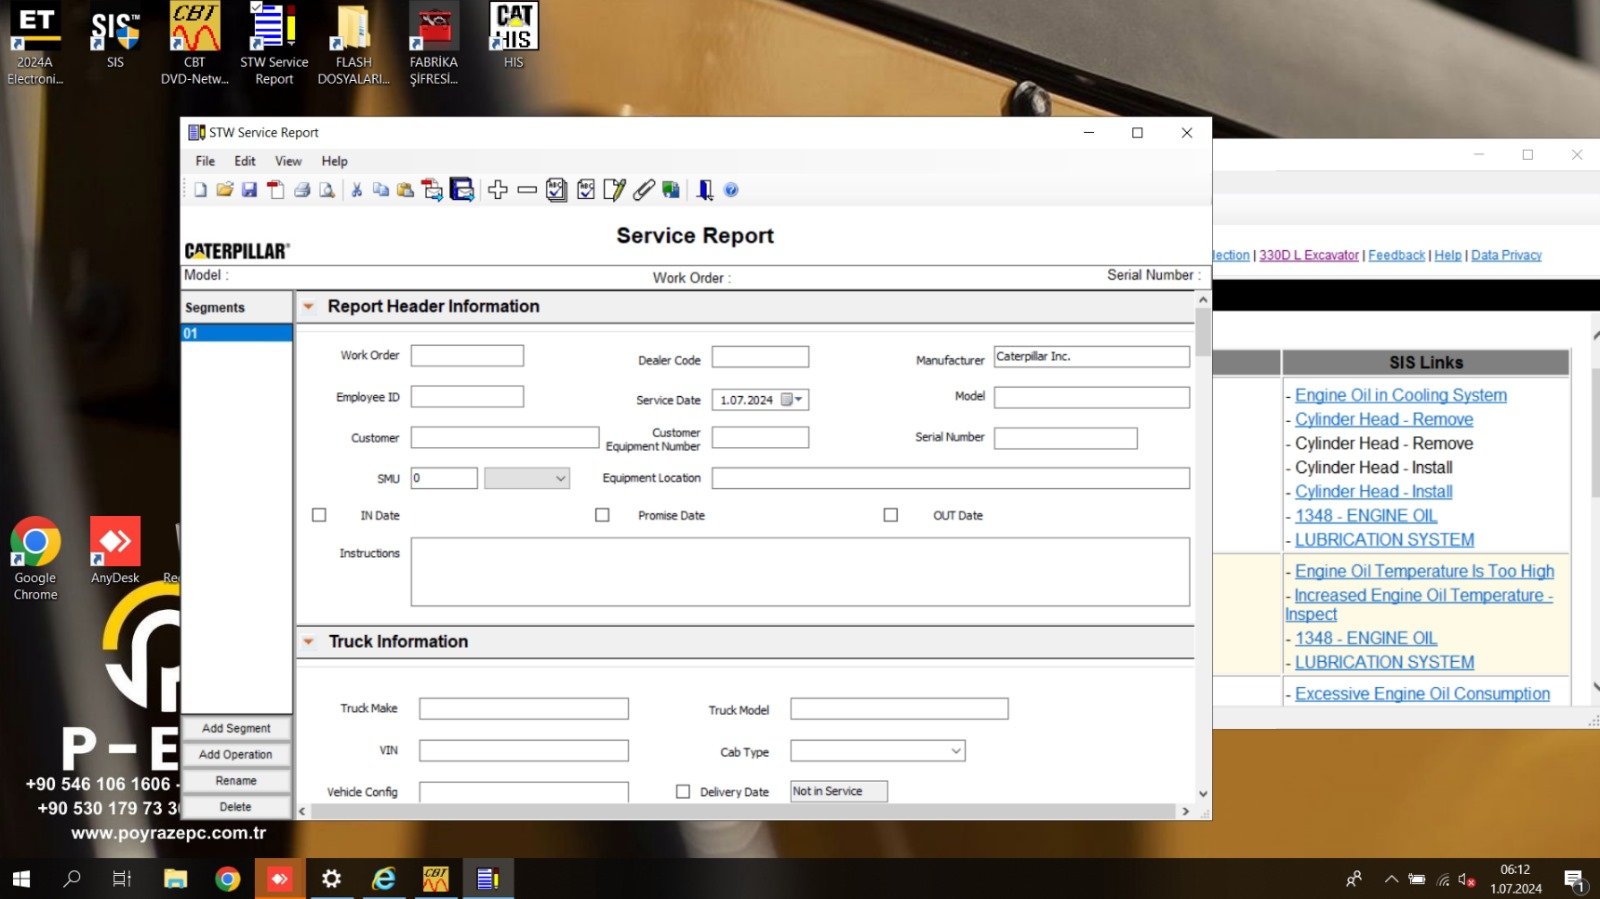Exit the application with the door icon
The width and height of the screenshot is (1600, 899).
click(x=705, y=190)
